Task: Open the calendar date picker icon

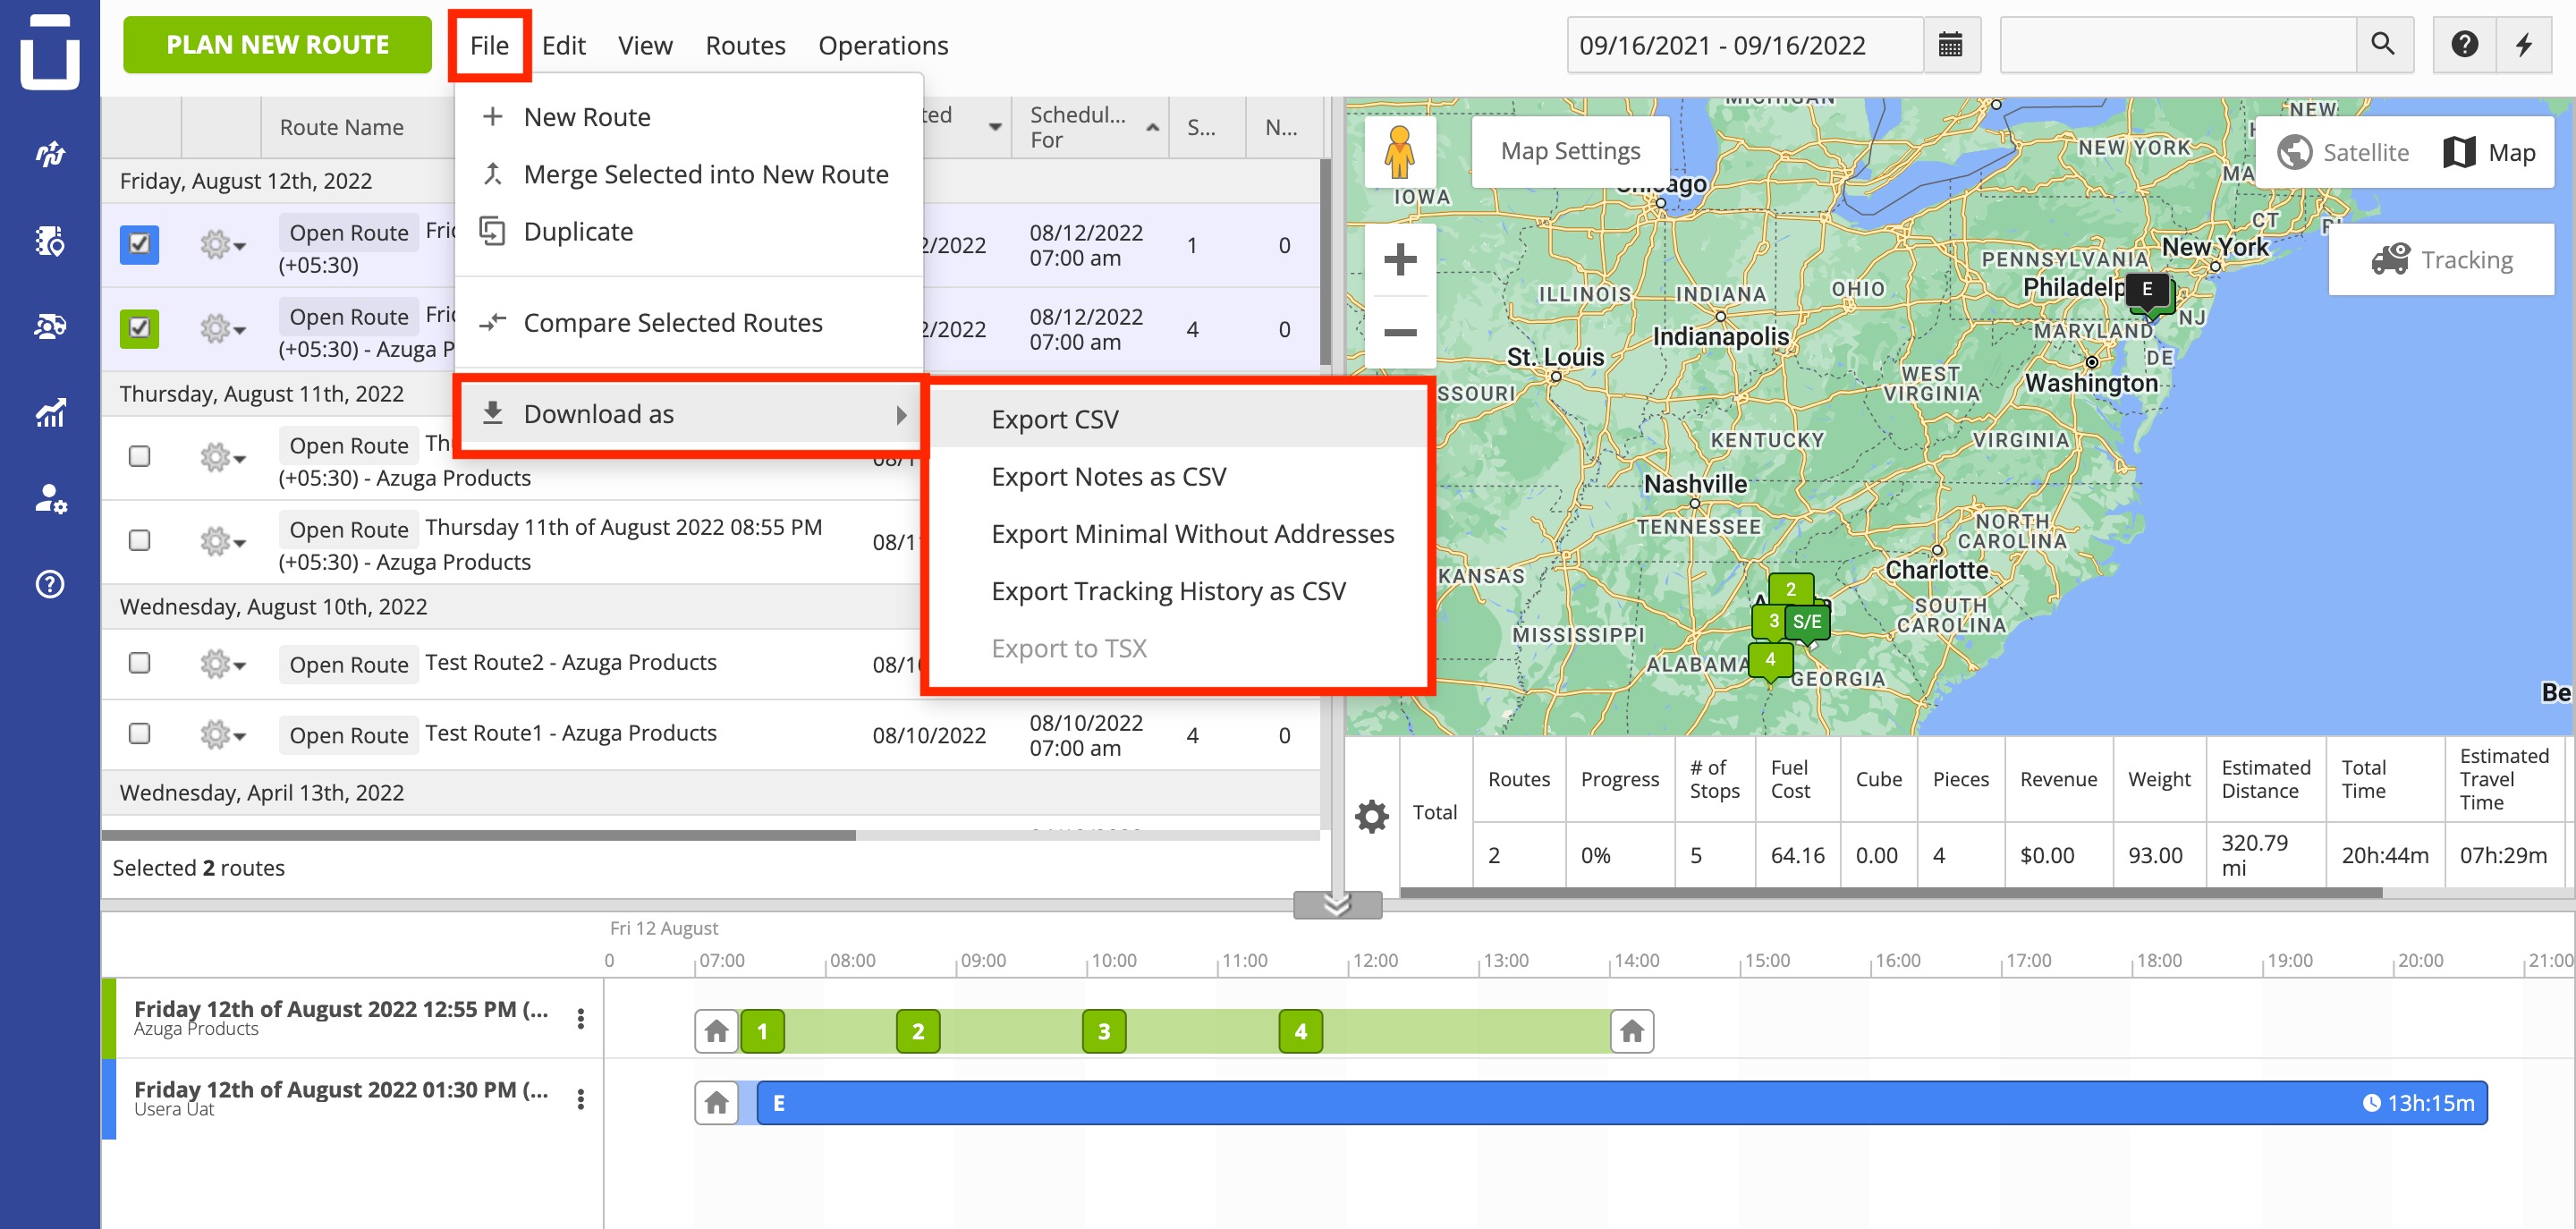Action: click(1950, 45)
